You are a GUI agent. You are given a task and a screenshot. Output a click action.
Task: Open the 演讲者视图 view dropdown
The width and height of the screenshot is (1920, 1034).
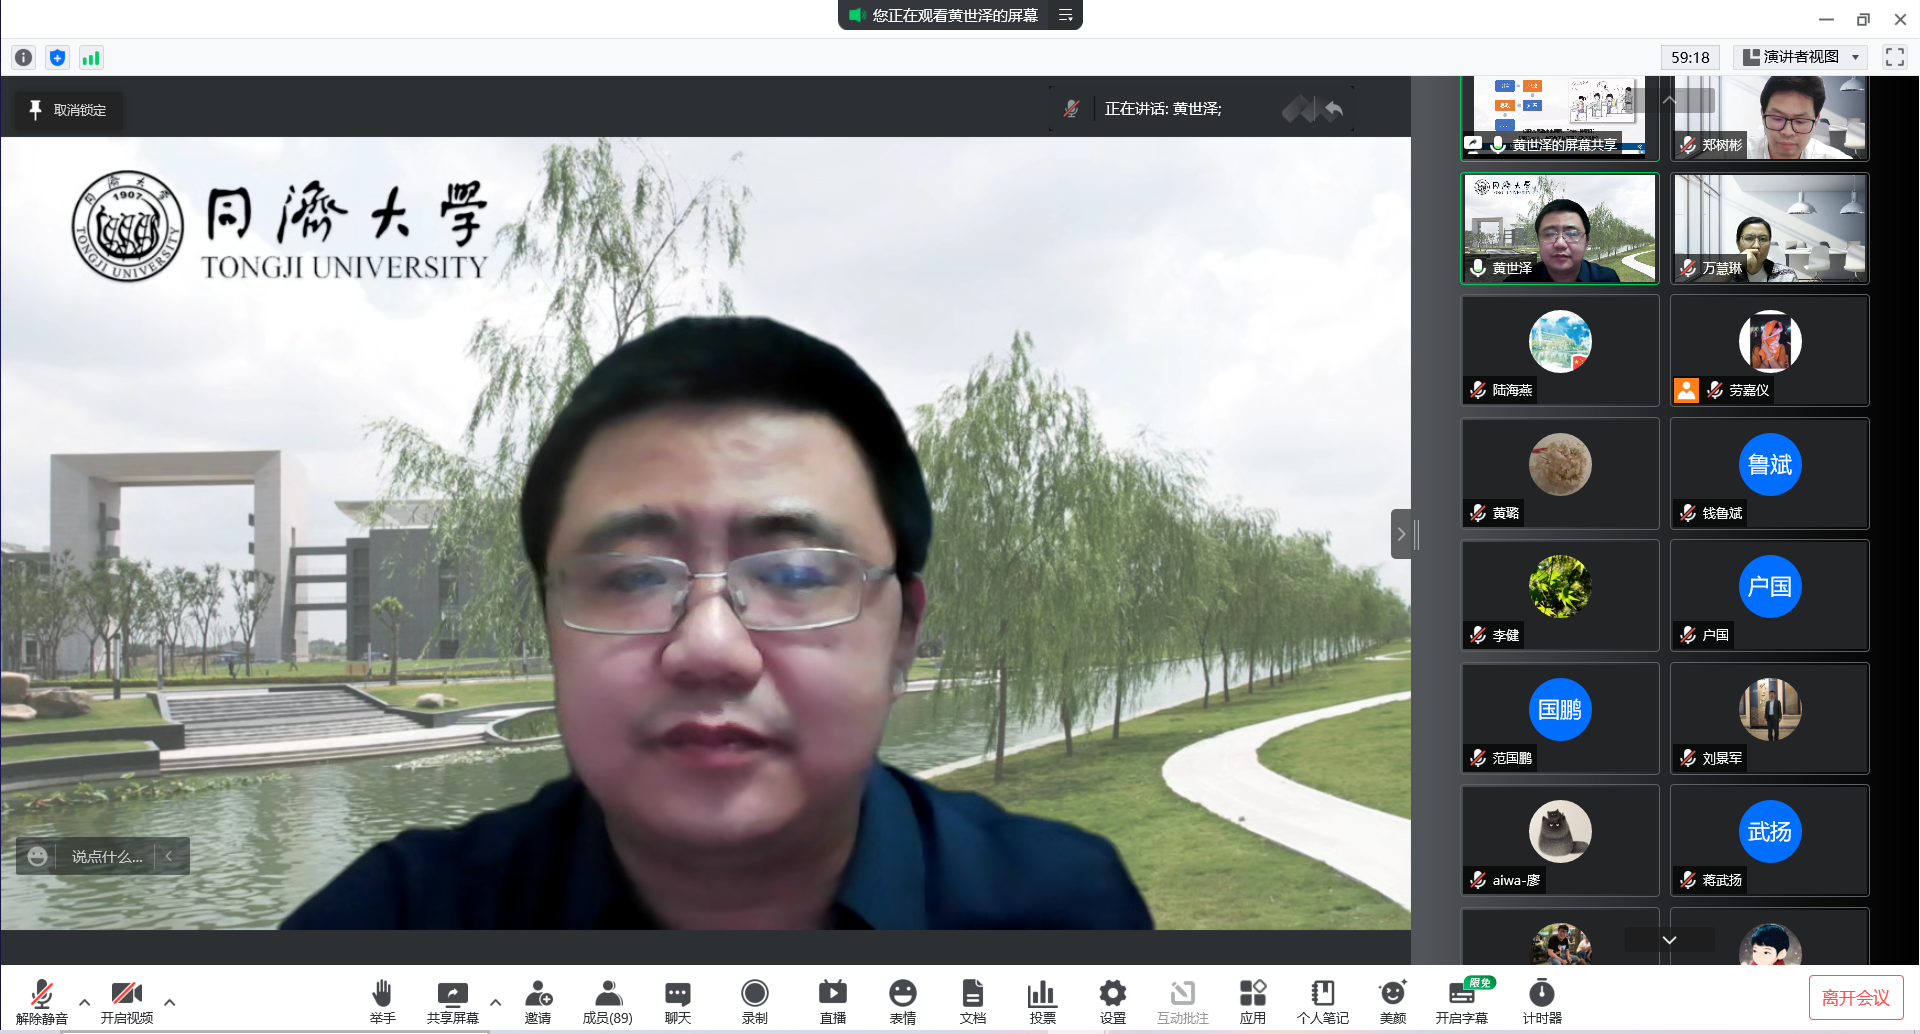pyautogui.click(x=1801, y=57)
